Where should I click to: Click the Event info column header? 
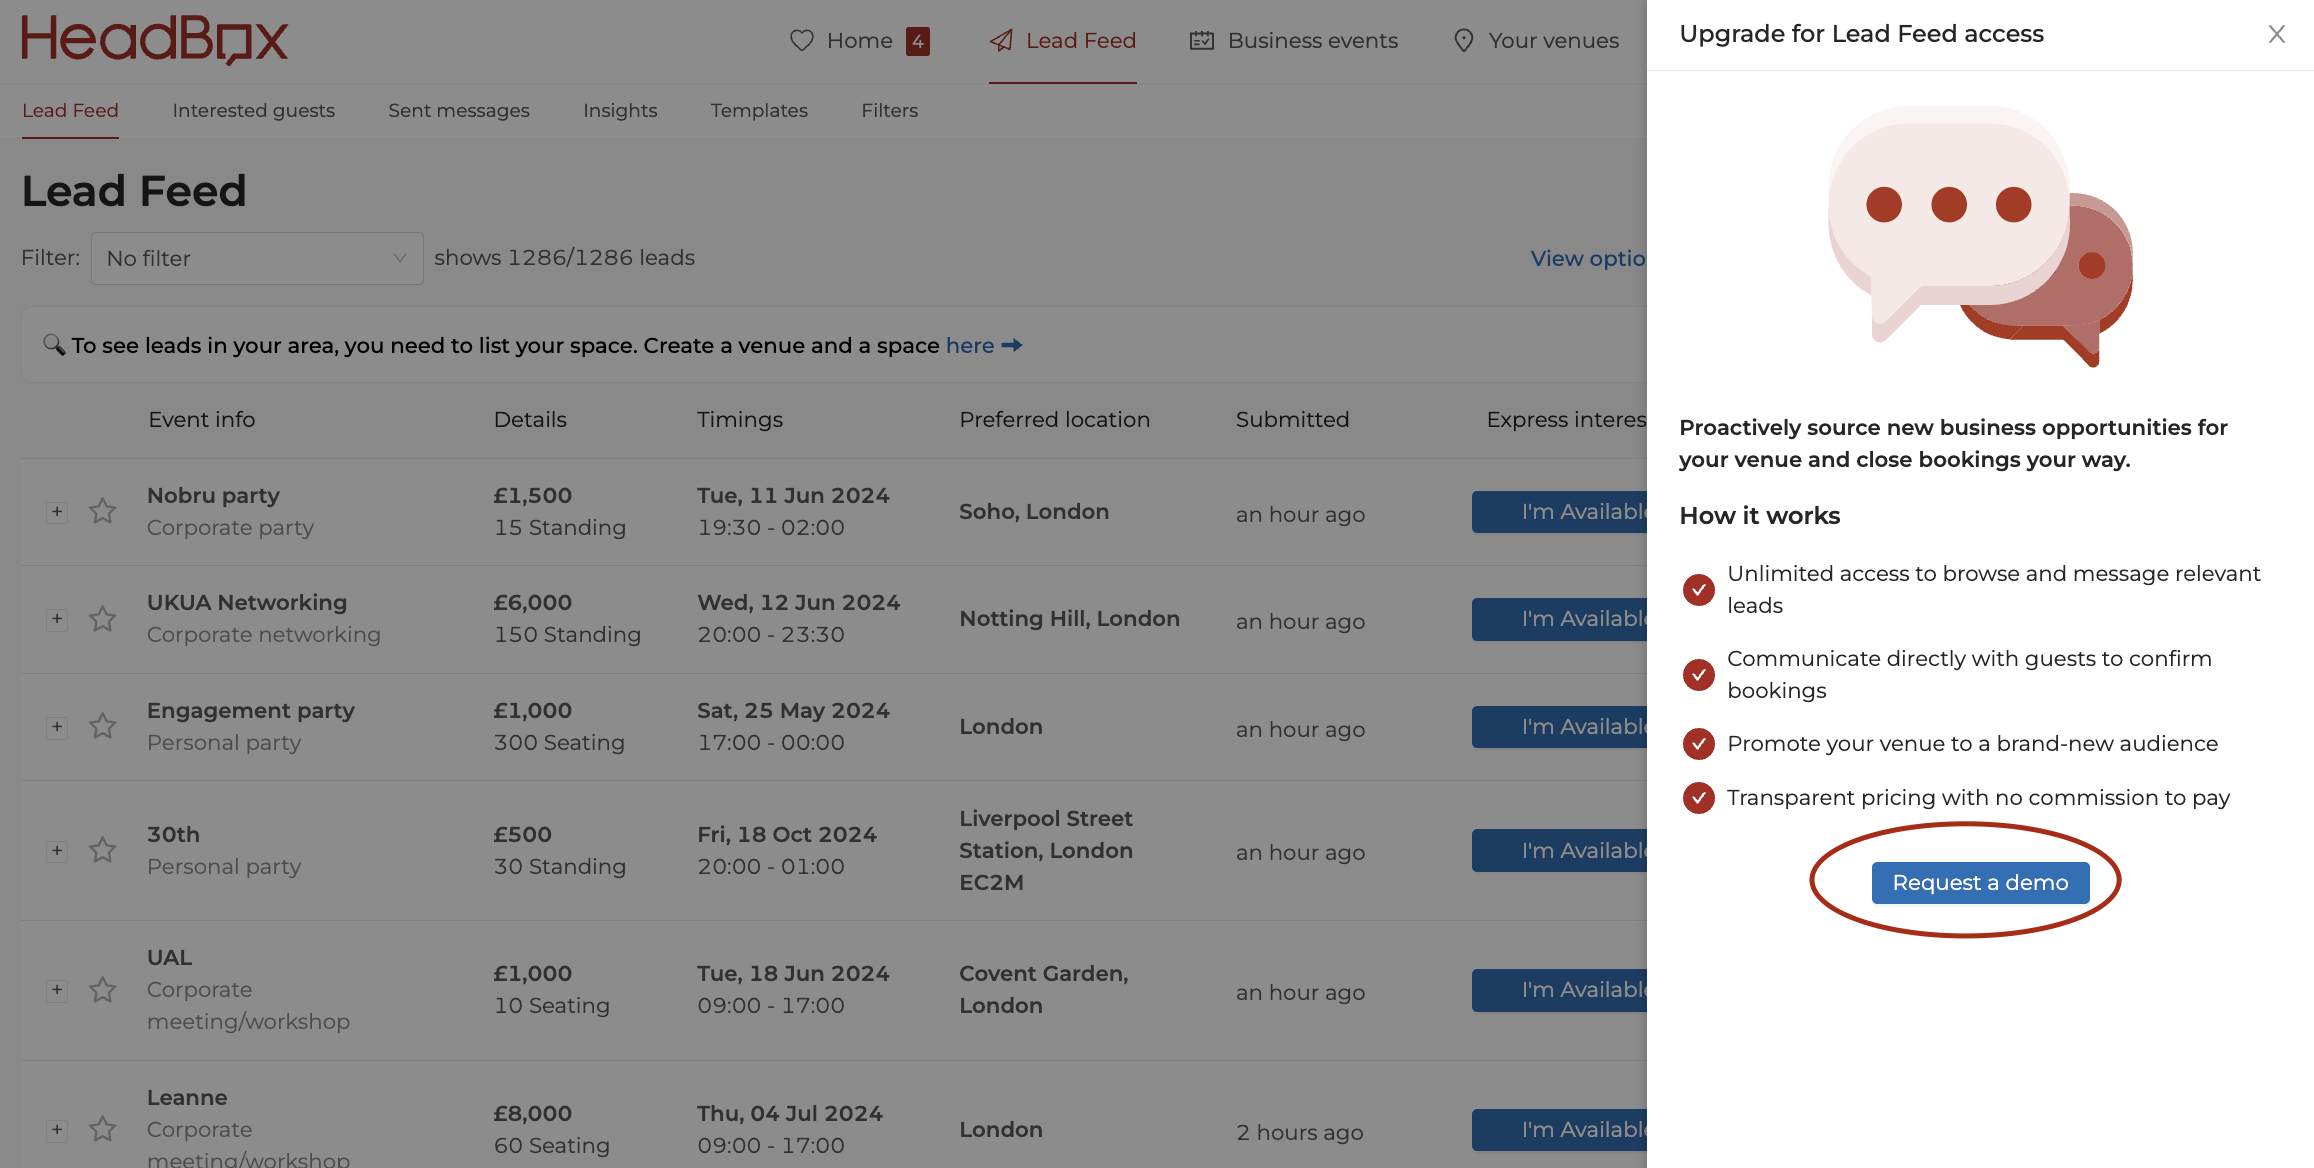(x=202, y=420)
